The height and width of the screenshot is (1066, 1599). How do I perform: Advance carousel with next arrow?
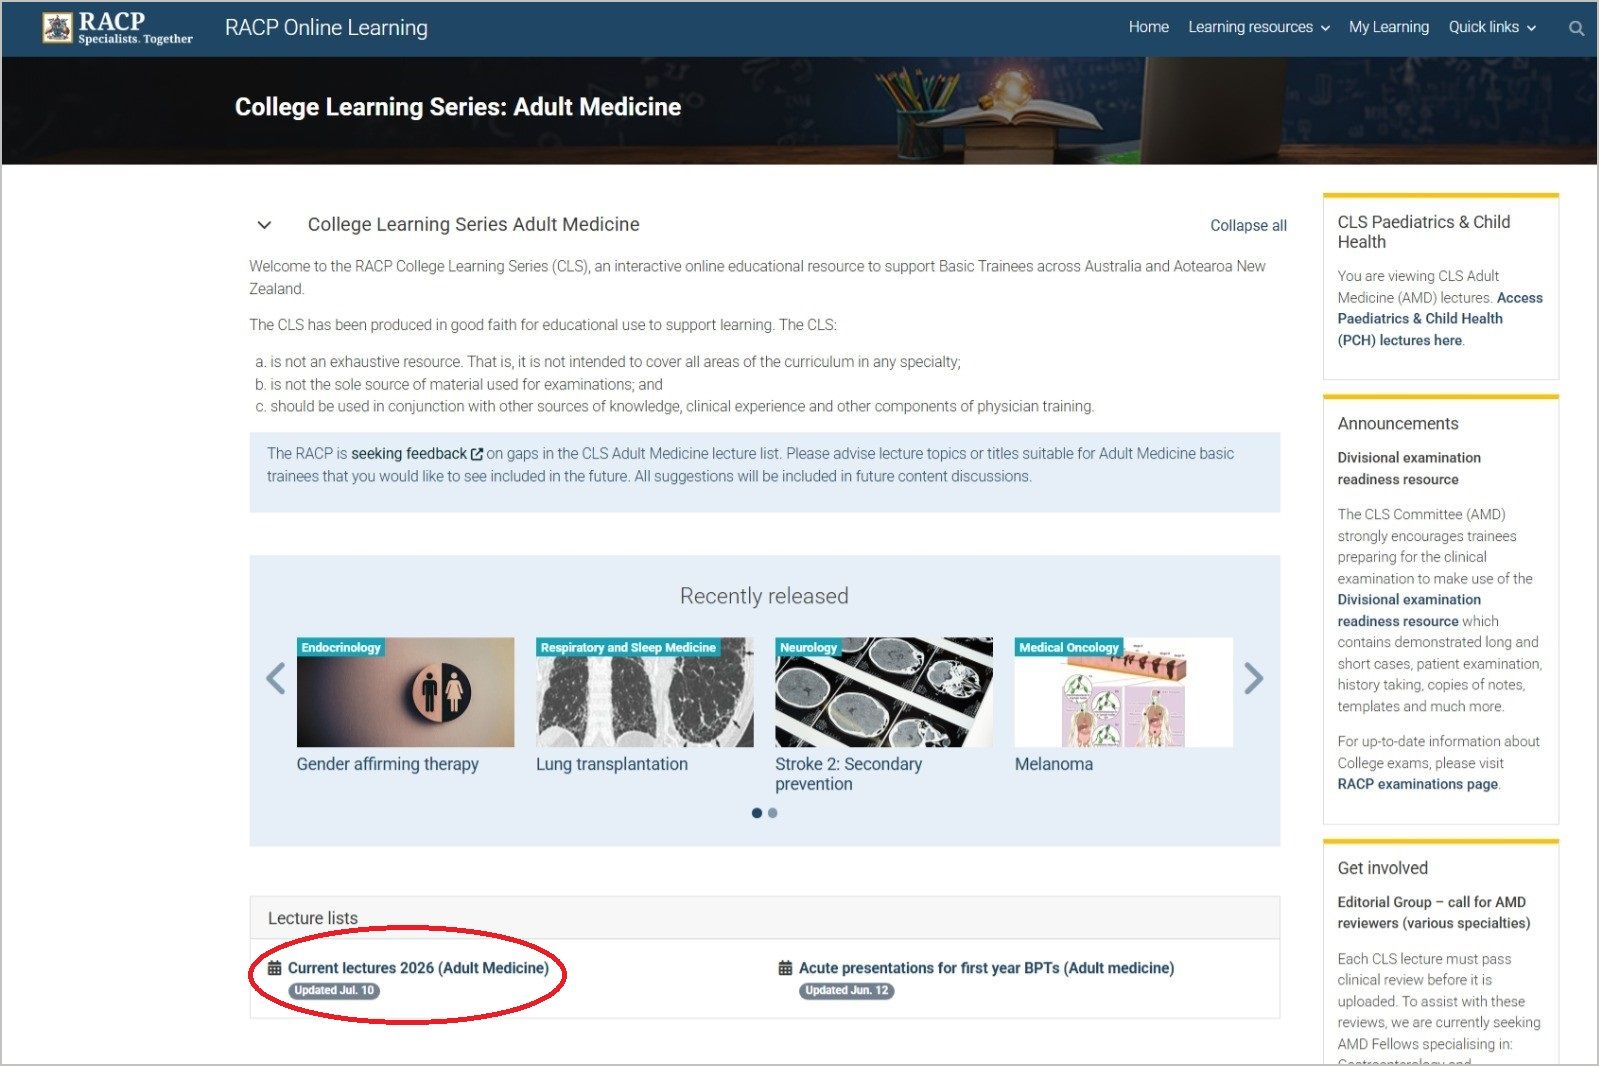click(1253, 679)
